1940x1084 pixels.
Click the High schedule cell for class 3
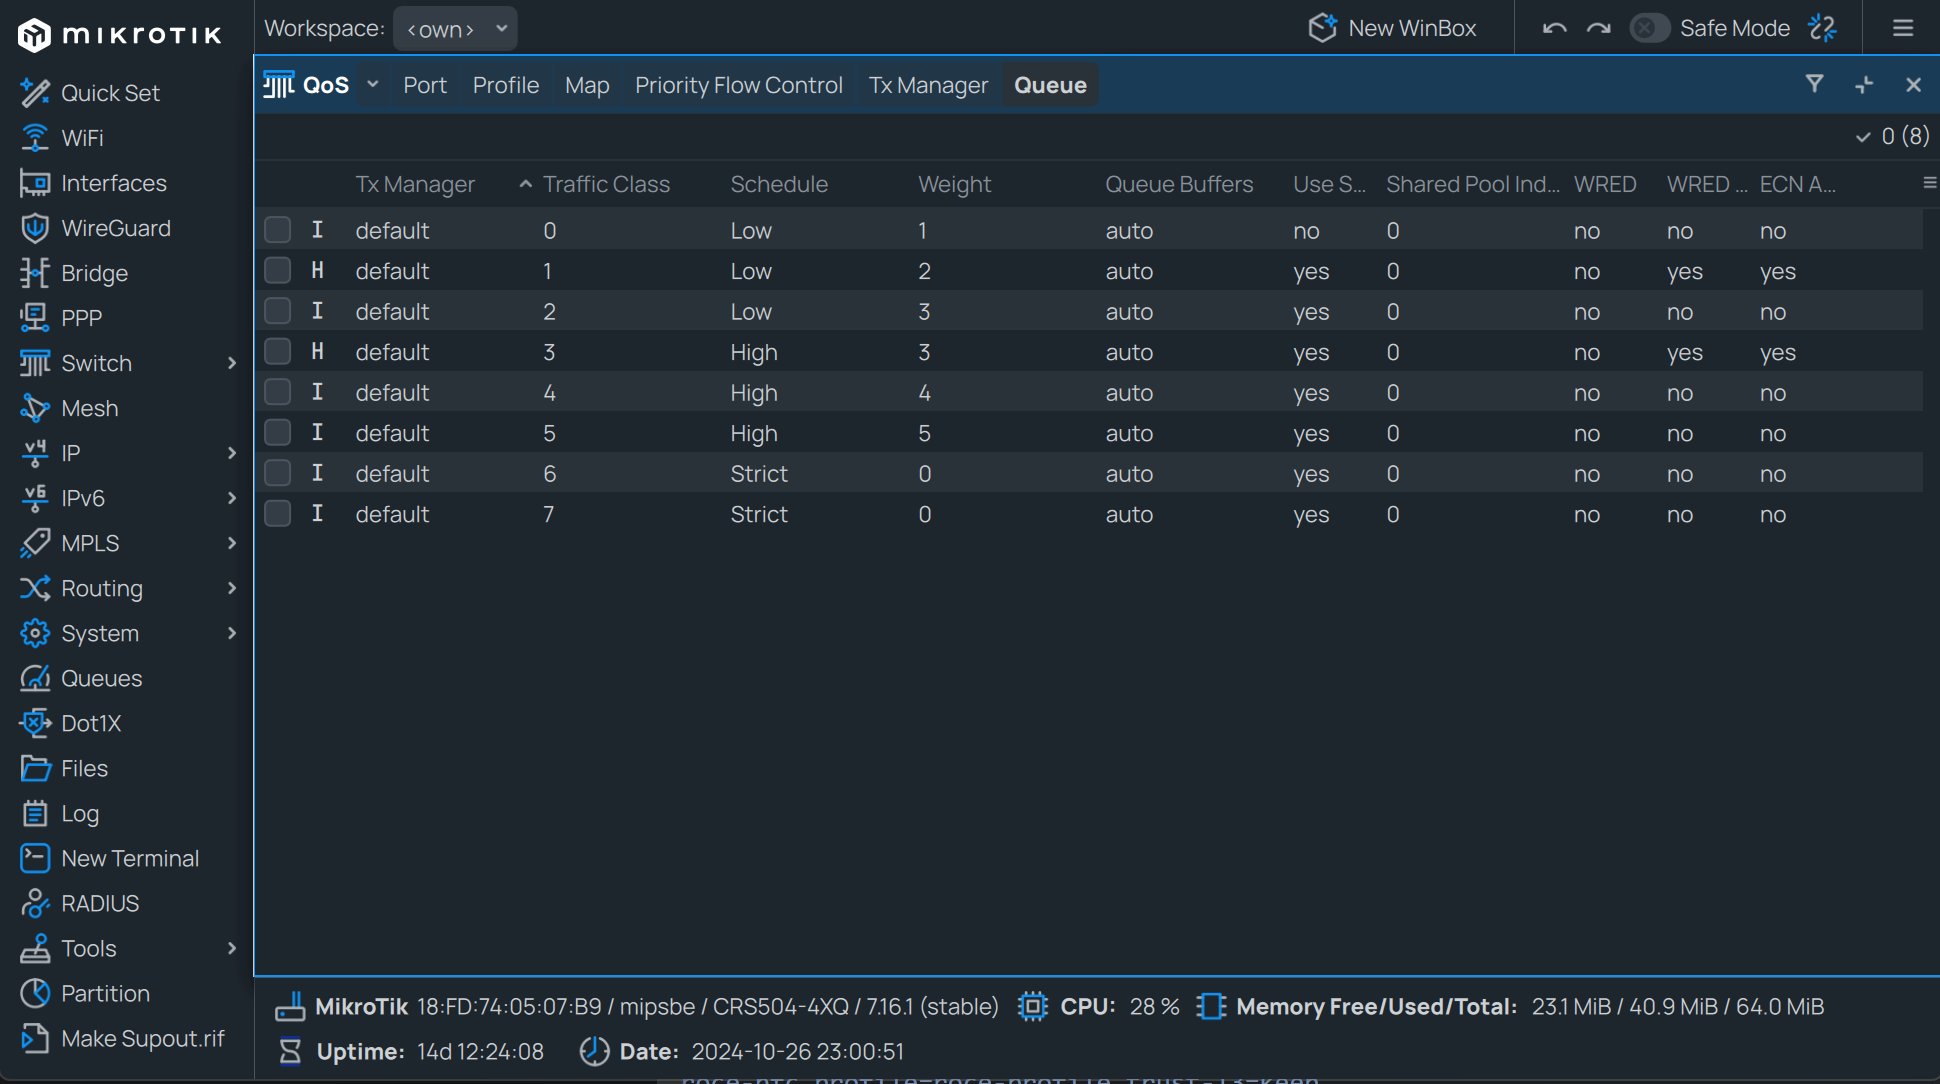tap(754, 352)
